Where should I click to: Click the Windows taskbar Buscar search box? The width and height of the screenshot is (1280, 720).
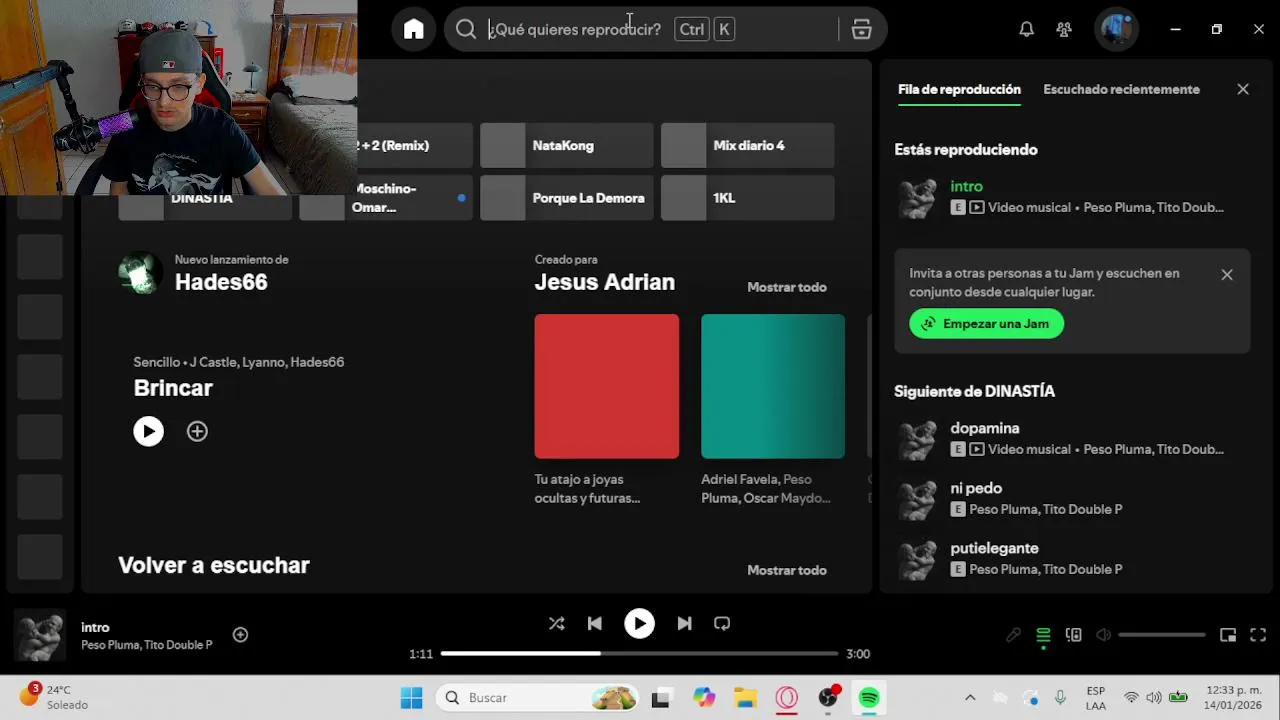538,698
